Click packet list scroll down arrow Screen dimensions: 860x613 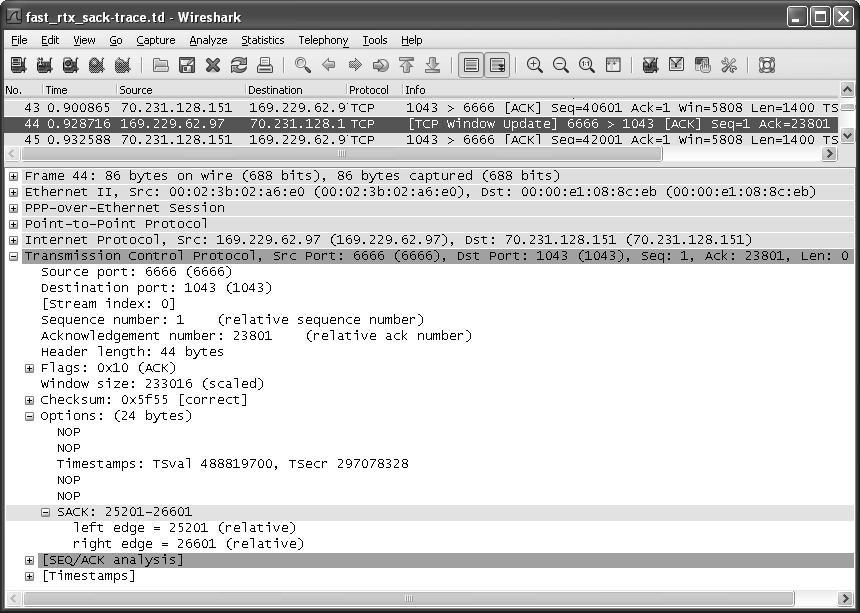847,135
